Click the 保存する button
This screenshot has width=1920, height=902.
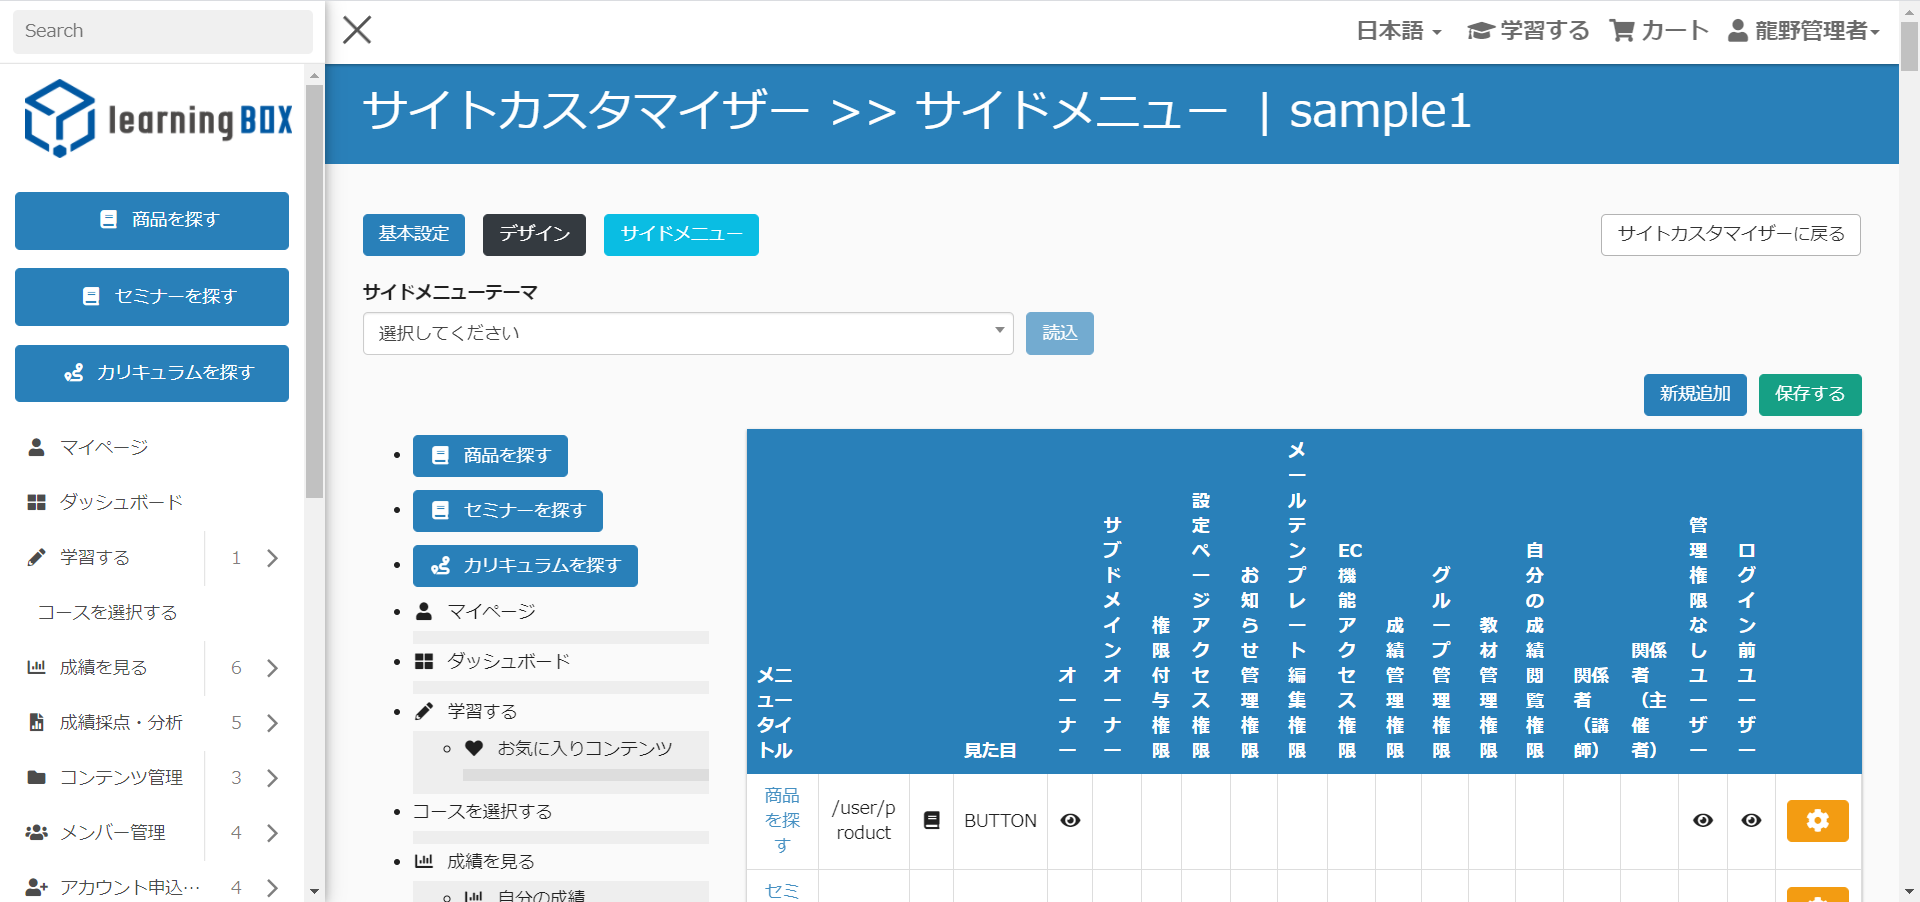pyautogui.click(x=1809, y=395)
